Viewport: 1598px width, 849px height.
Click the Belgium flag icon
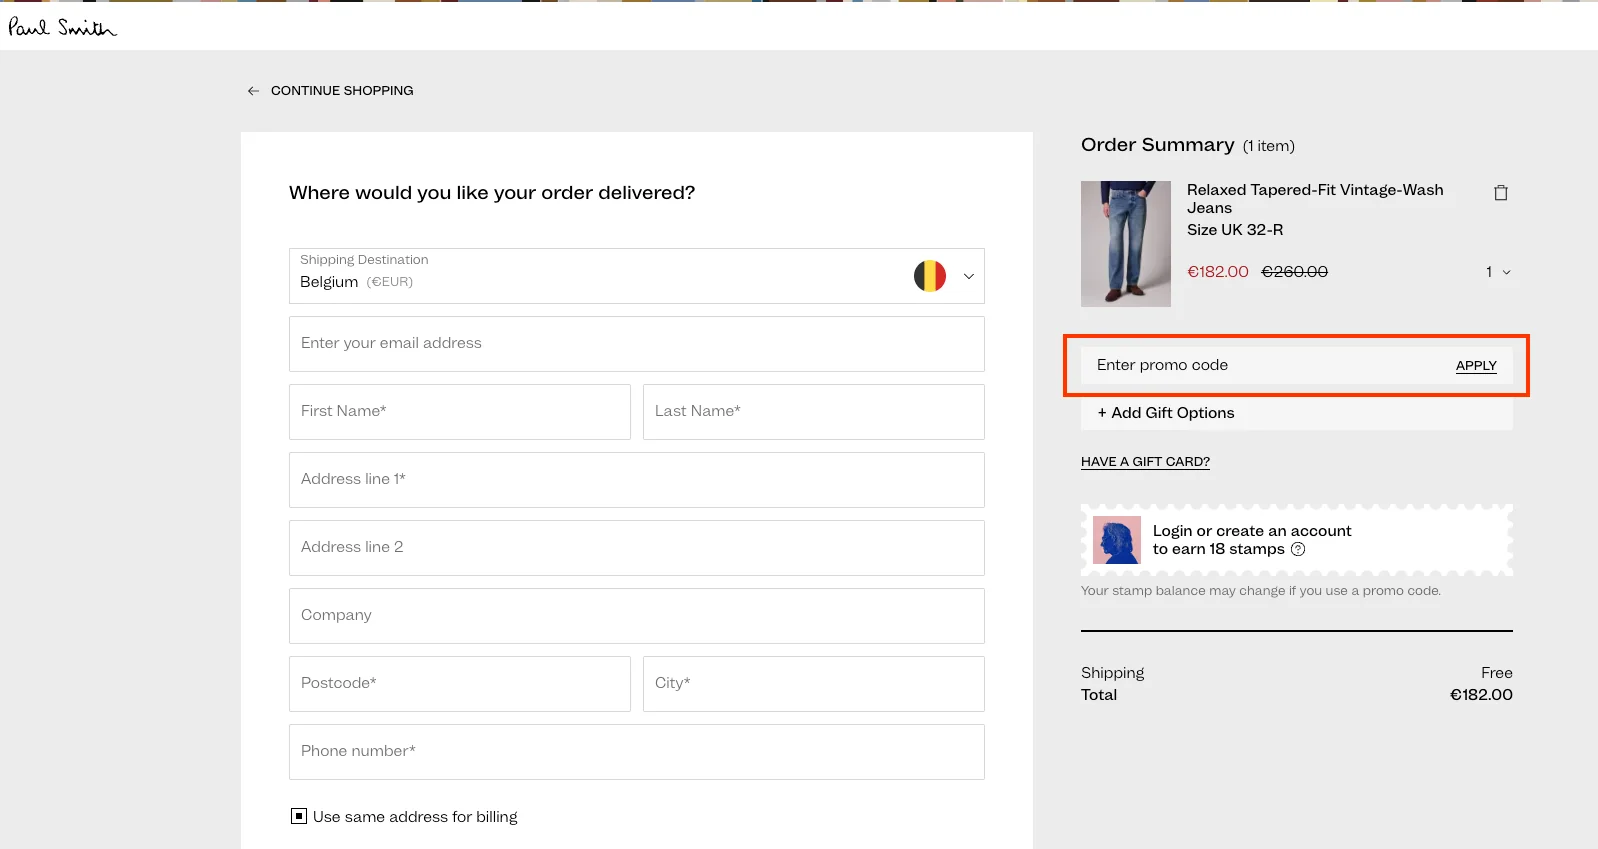pos(929,276)
